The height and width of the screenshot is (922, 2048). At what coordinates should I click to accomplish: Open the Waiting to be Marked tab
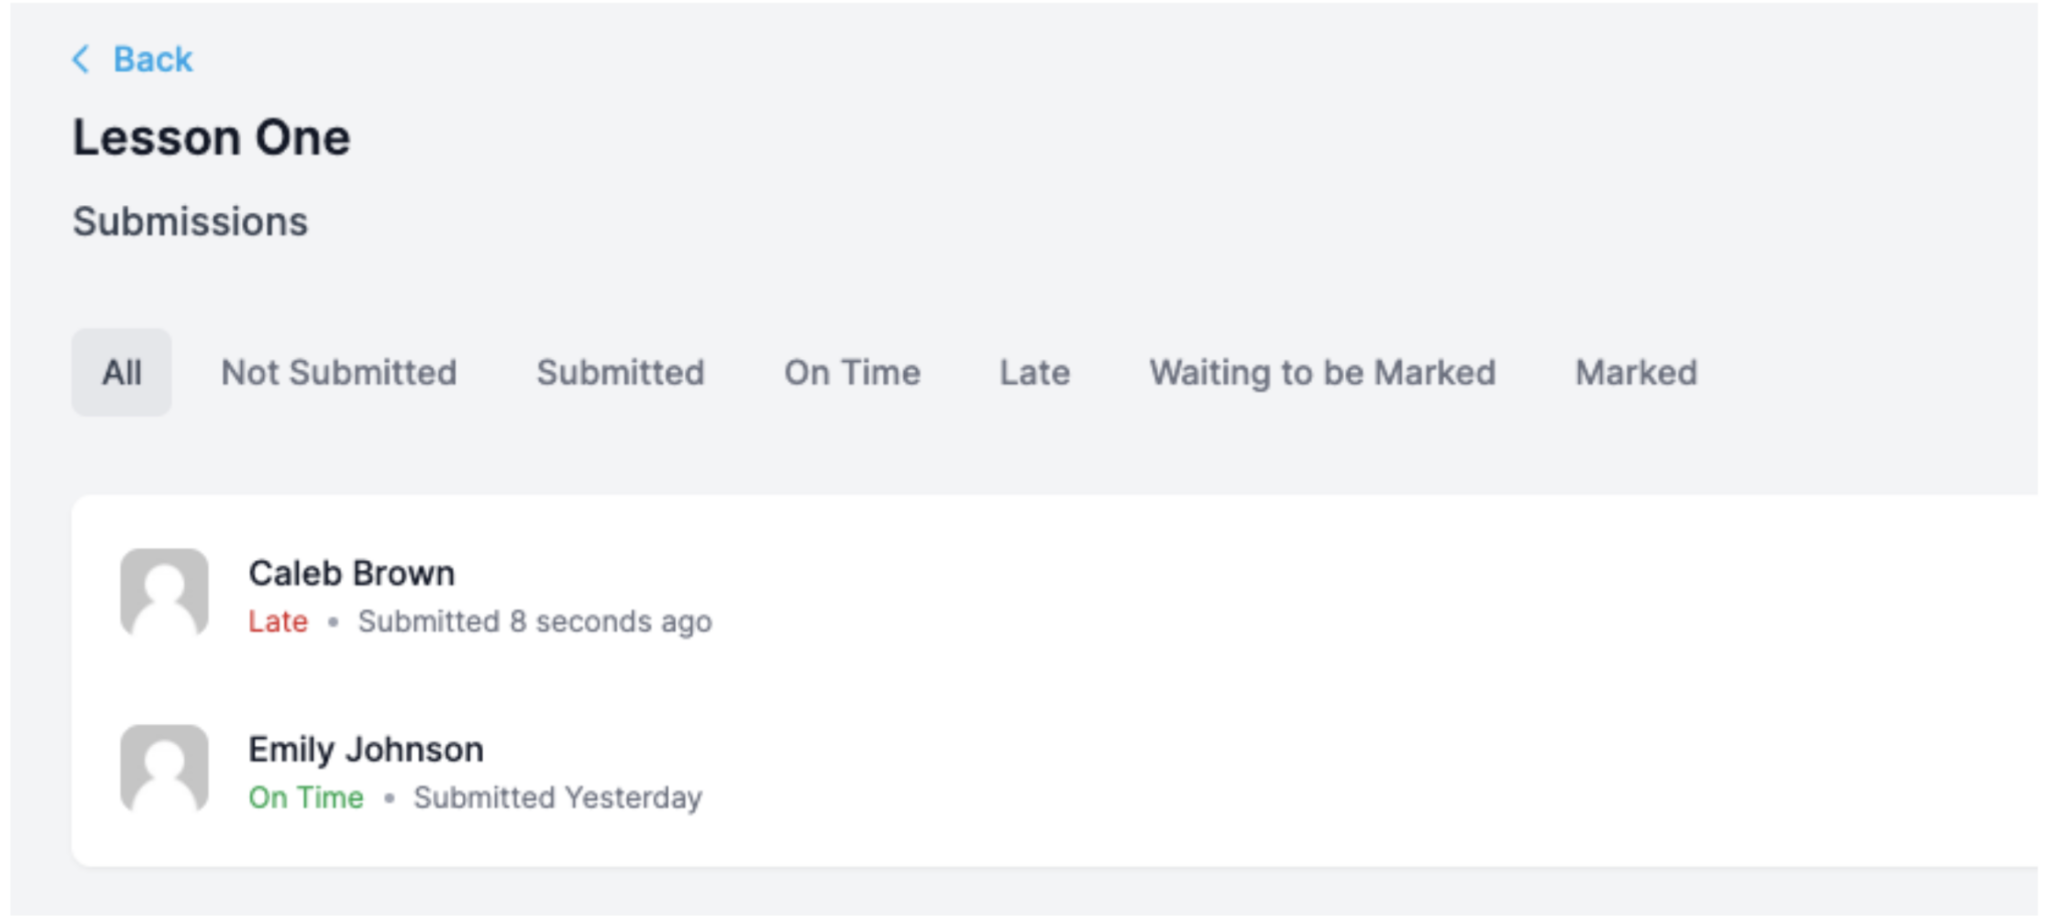1322,373
